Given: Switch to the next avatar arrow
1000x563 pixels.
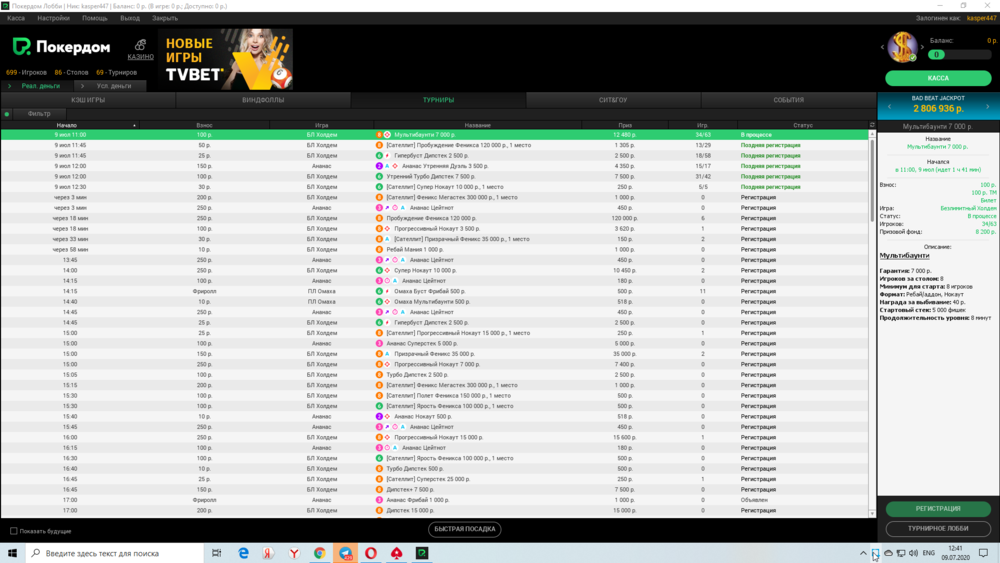Looking at the screenshot, I should click(922, 47).
